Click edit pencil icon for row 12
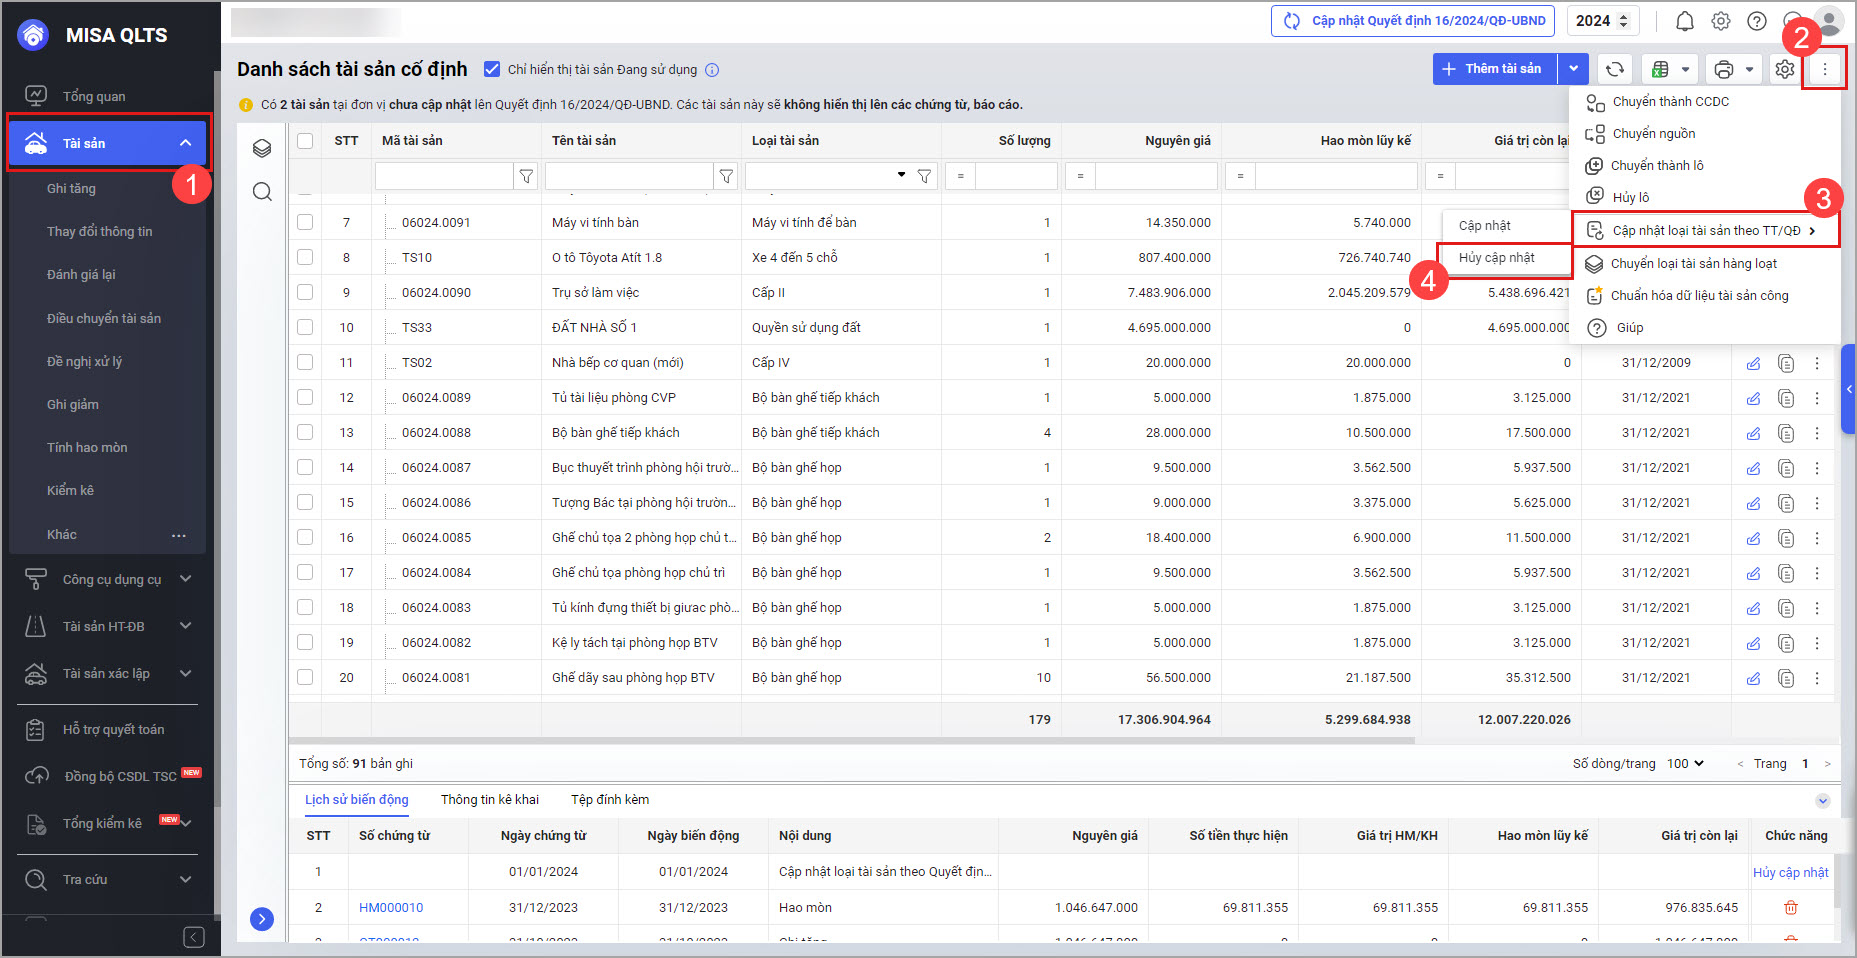The width and height of the screenshot is (1857, 958). (x=1753, y=398)
